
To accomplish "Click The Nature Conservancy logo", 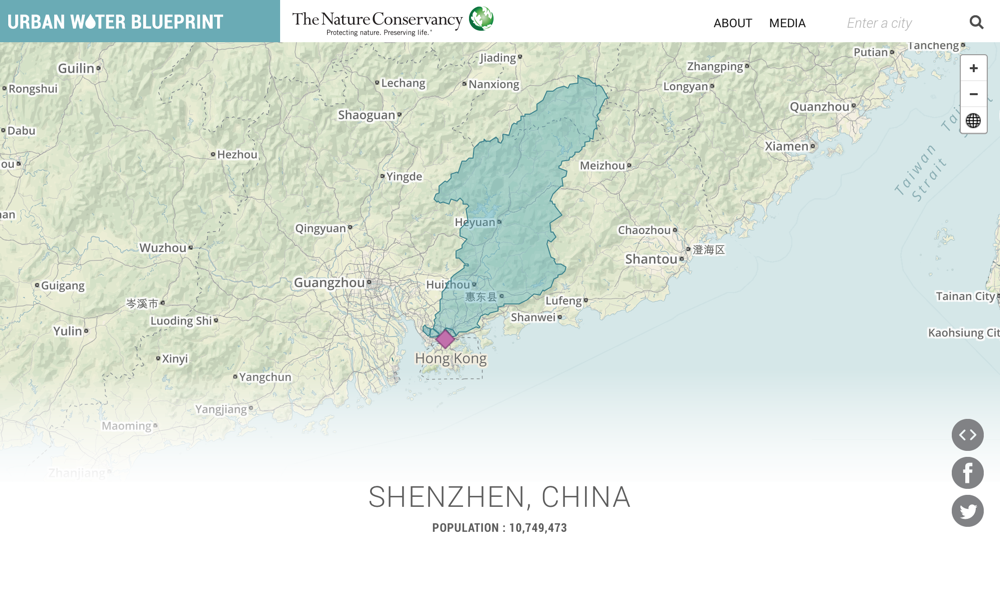I will coord(393,20).
